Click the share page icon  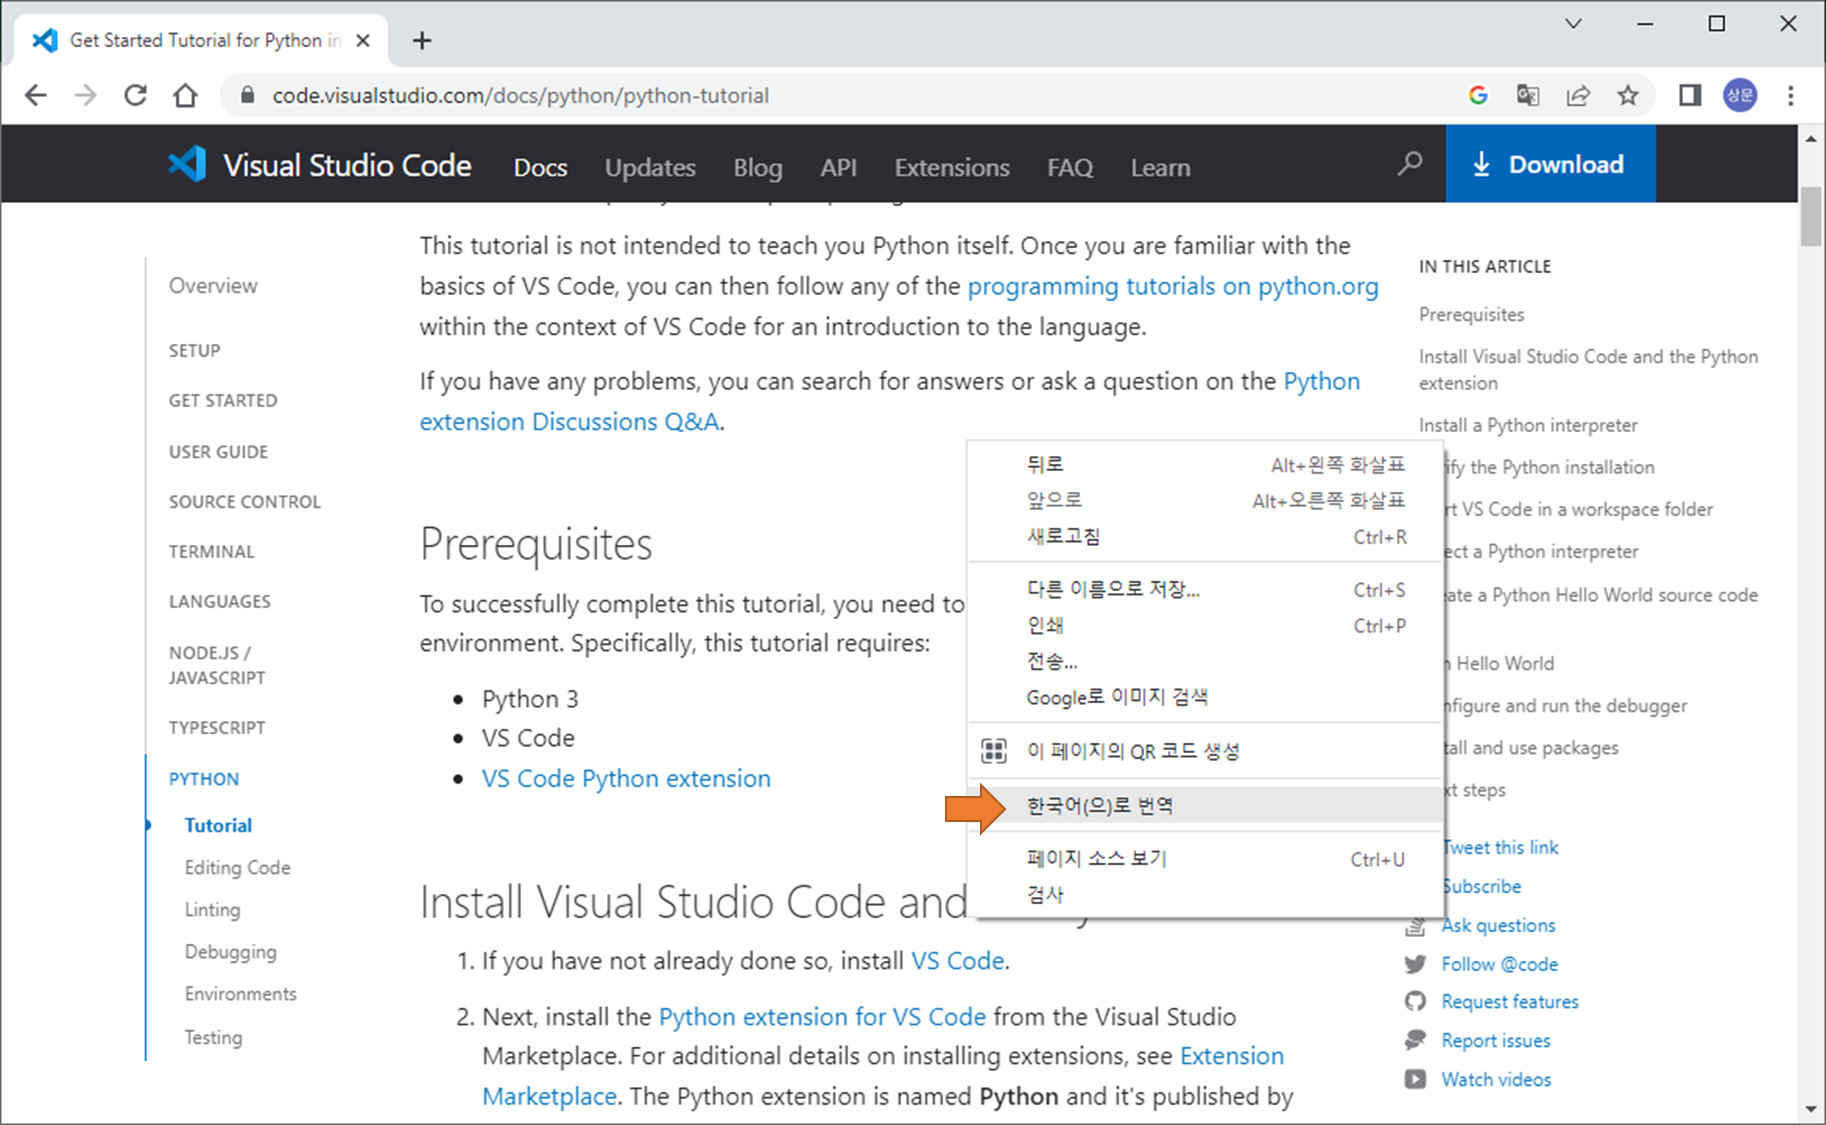point(1578,95)
